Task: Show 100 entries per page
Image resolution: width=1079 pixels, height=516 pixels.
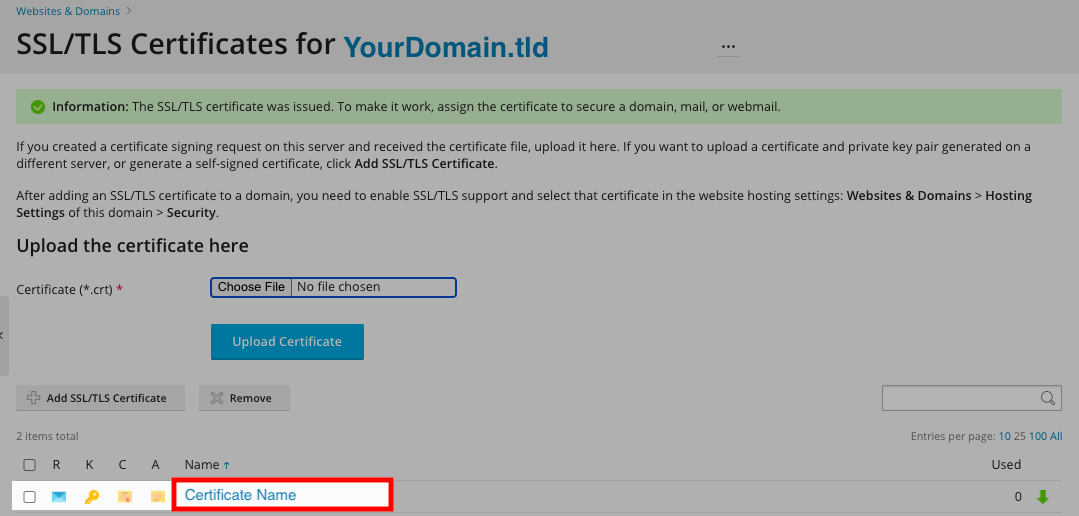Action: (x=1037, y=437)
